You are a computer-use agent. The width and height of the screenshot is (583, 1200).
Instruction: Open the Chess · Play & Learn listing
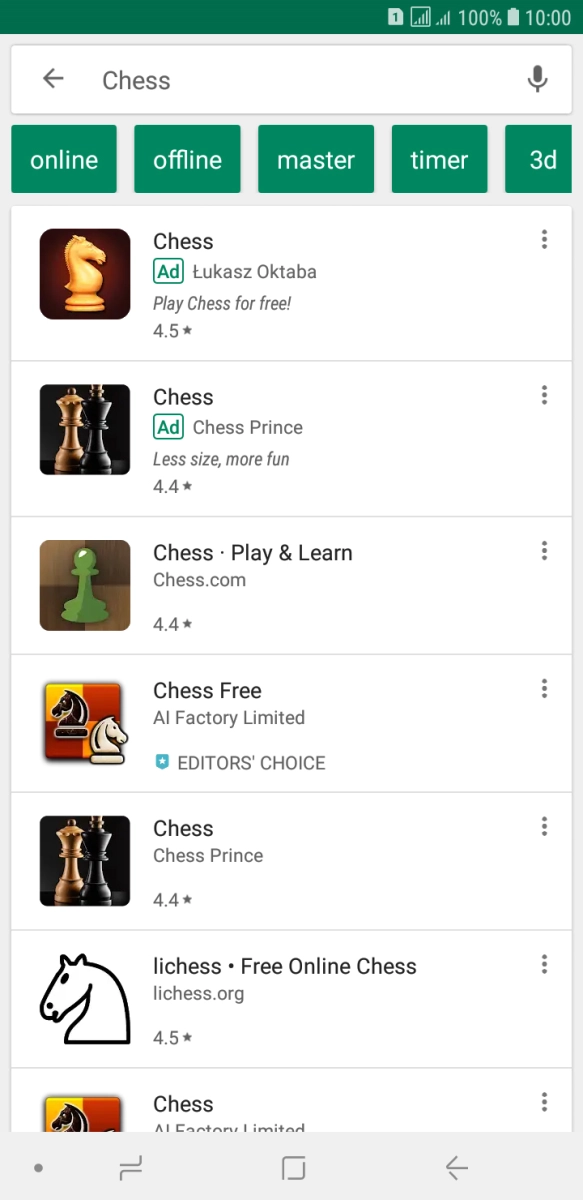(252, 552)
